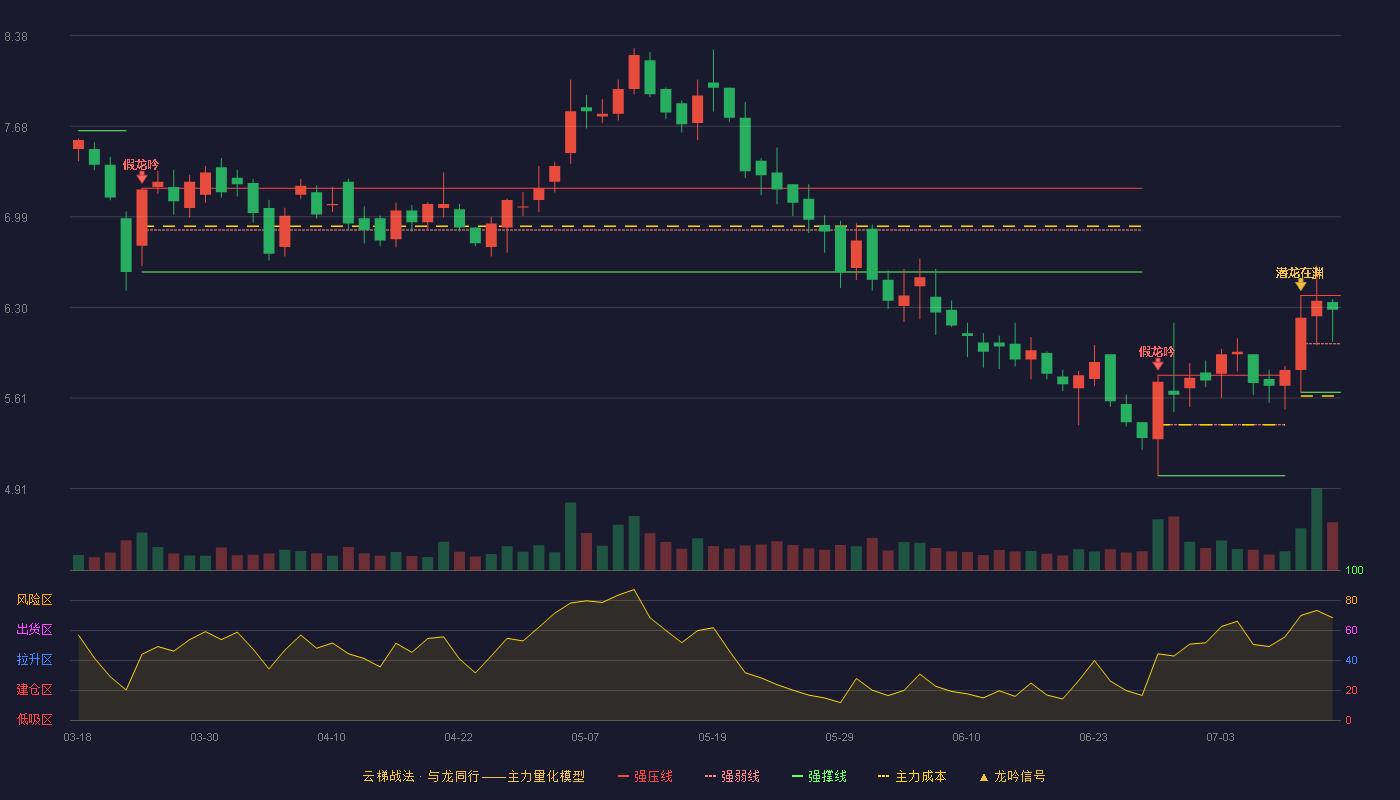Click the 0 indicator axis value
Viewport: 1400px width, 800px height.
coord(1348,721)
